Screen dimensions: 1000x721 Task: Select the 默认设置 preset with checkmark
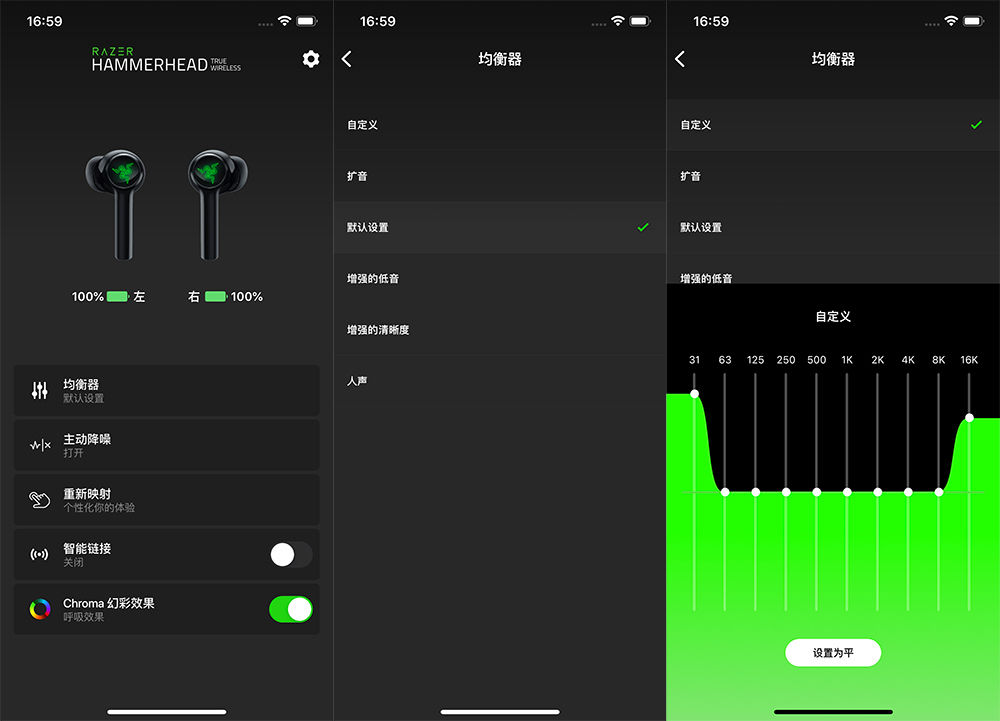(500, 227)
